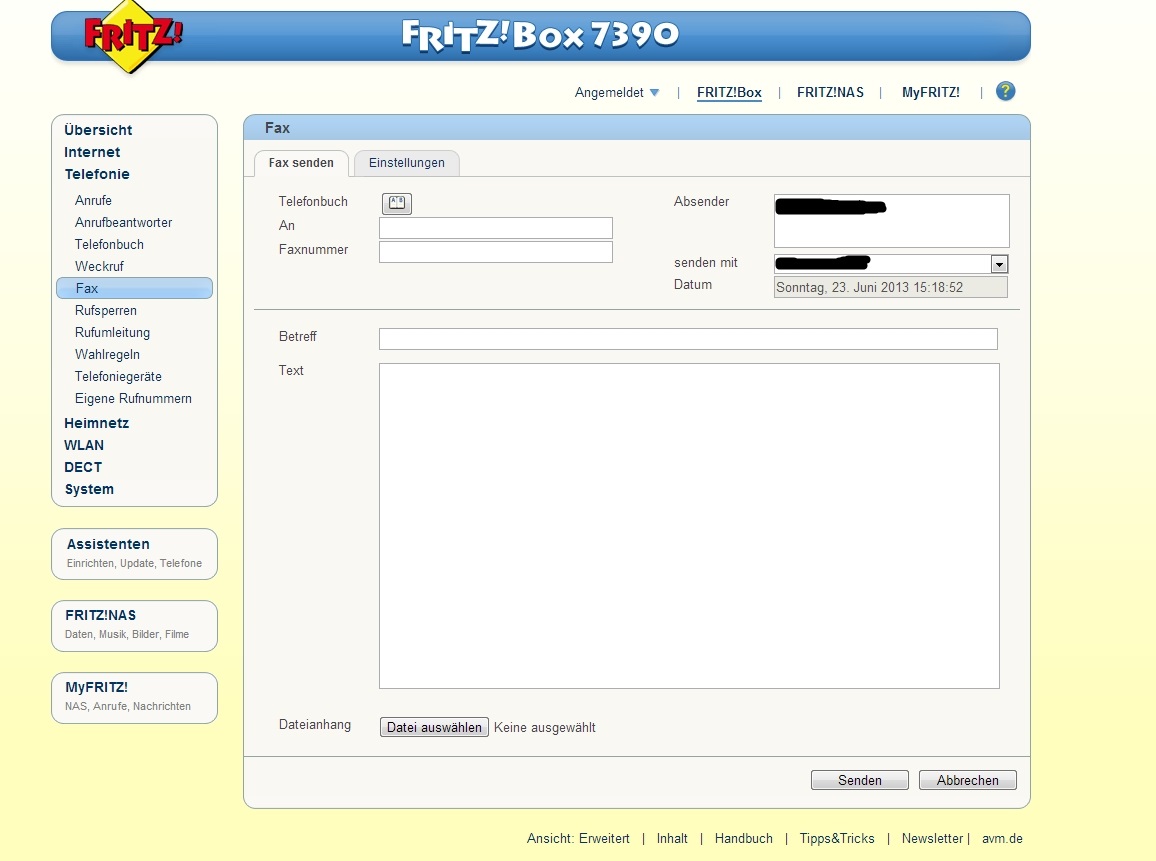Open the Tipps&Tricks footer link

pos(837,839)
